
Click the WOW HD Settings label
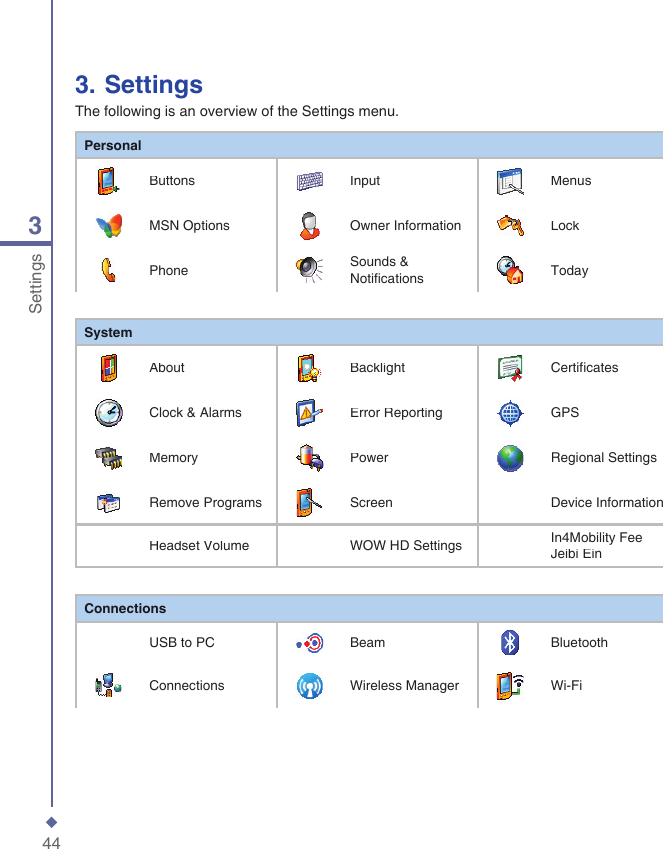click(406, 546)
